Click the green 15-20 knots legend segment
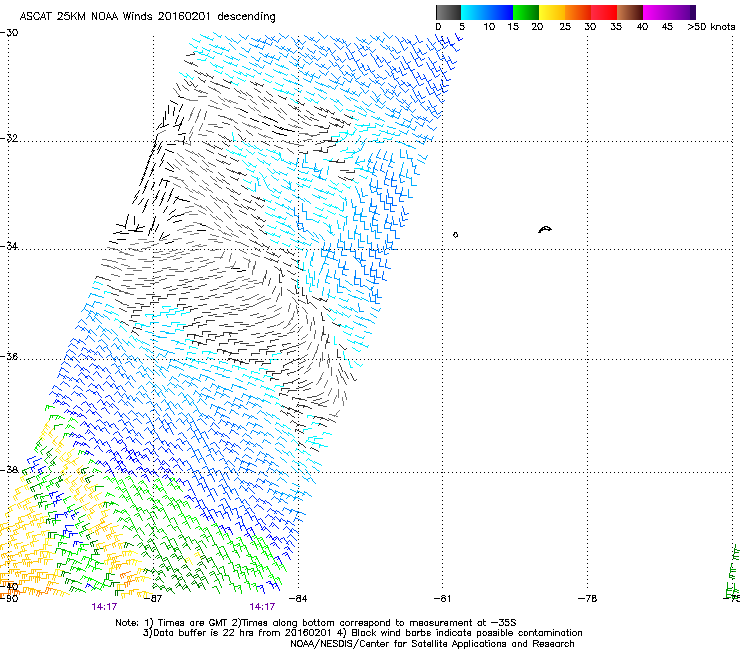740x650 pixels. [526, 12]
